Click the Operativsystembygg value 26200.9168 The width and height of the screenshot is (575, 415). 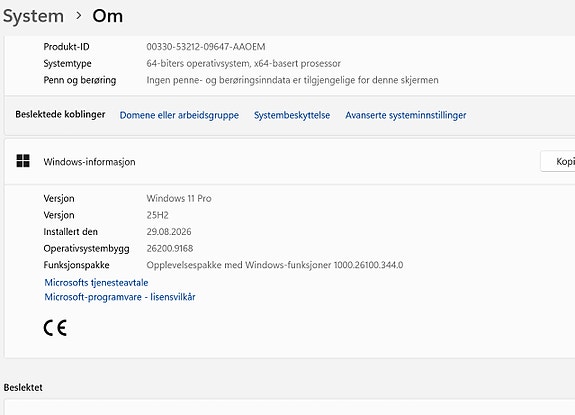pyautogui.click(x=170, y=248)
